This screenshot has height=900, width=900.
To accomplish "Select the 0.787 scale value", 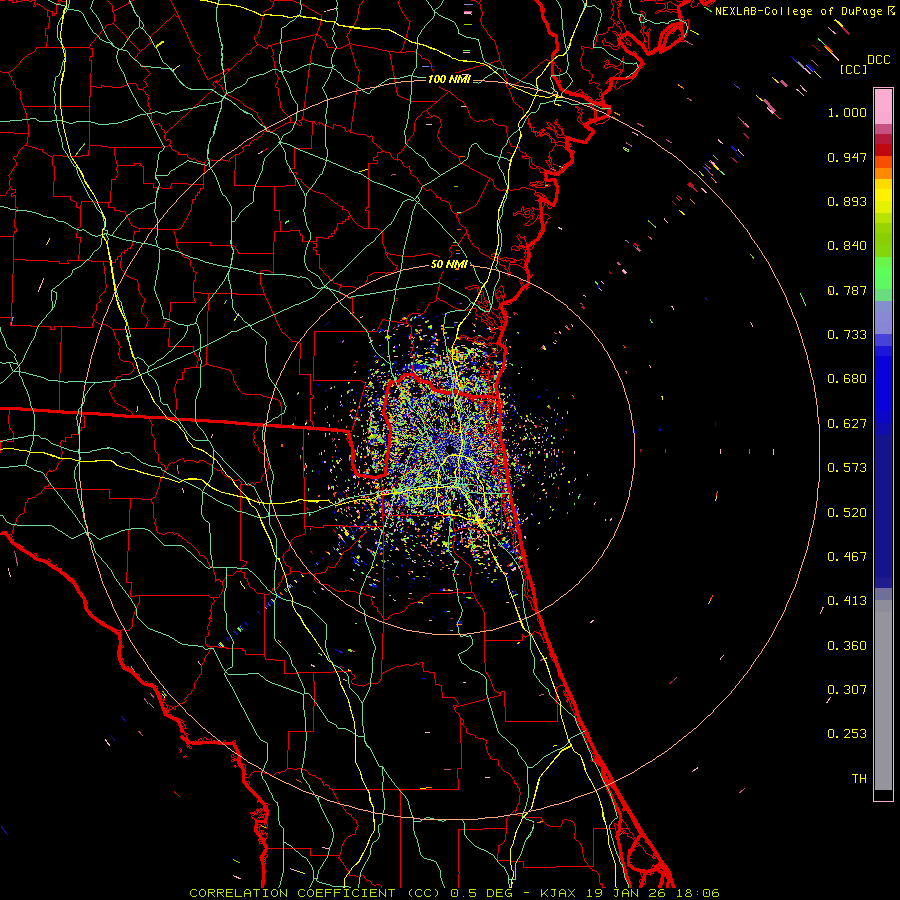I will click(847, 290).
